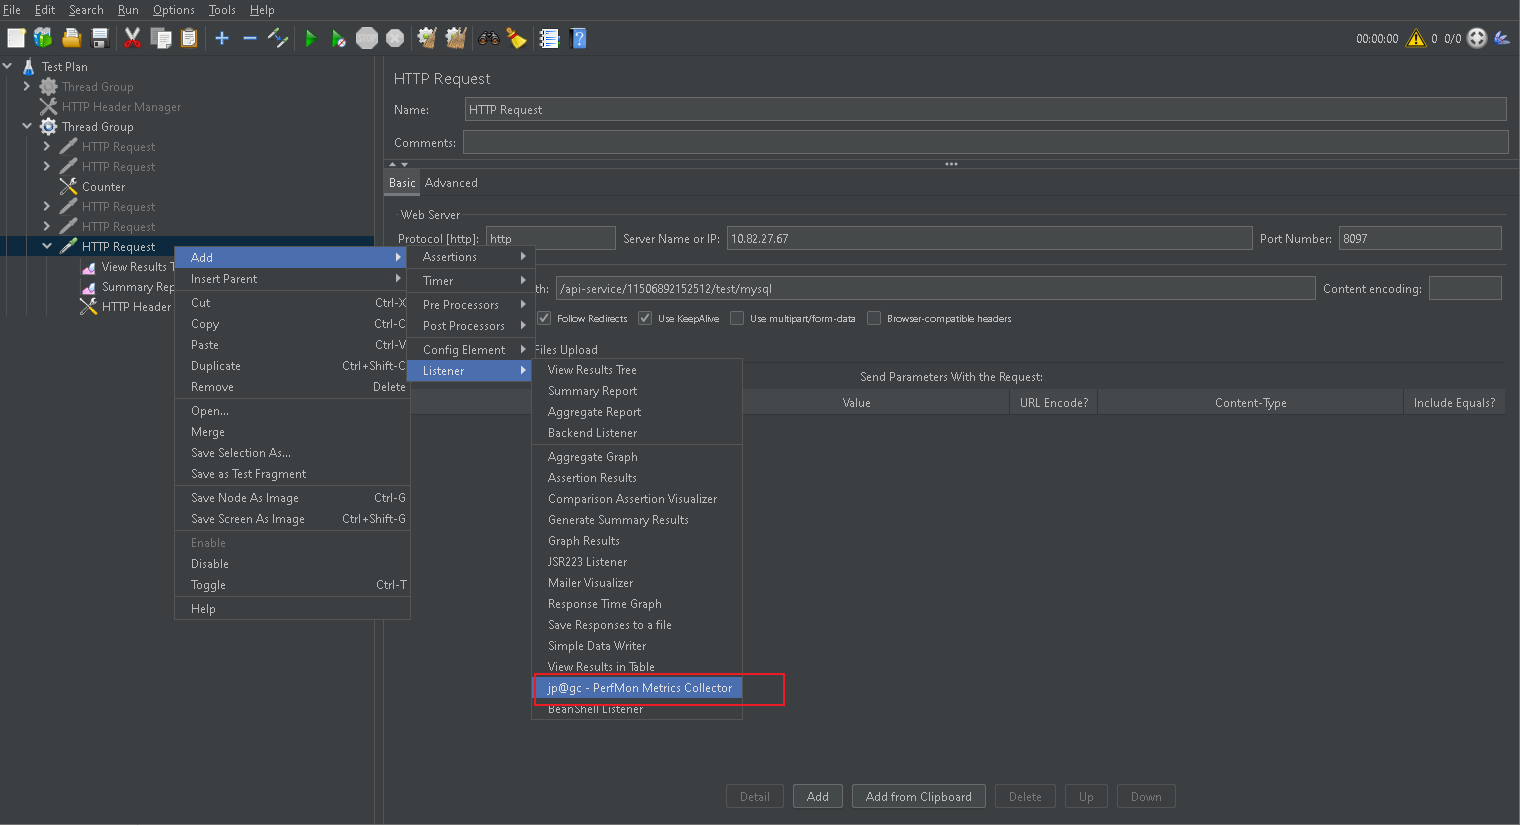
Task: Click the Copy toolbar icon
Action: [161, 38]
